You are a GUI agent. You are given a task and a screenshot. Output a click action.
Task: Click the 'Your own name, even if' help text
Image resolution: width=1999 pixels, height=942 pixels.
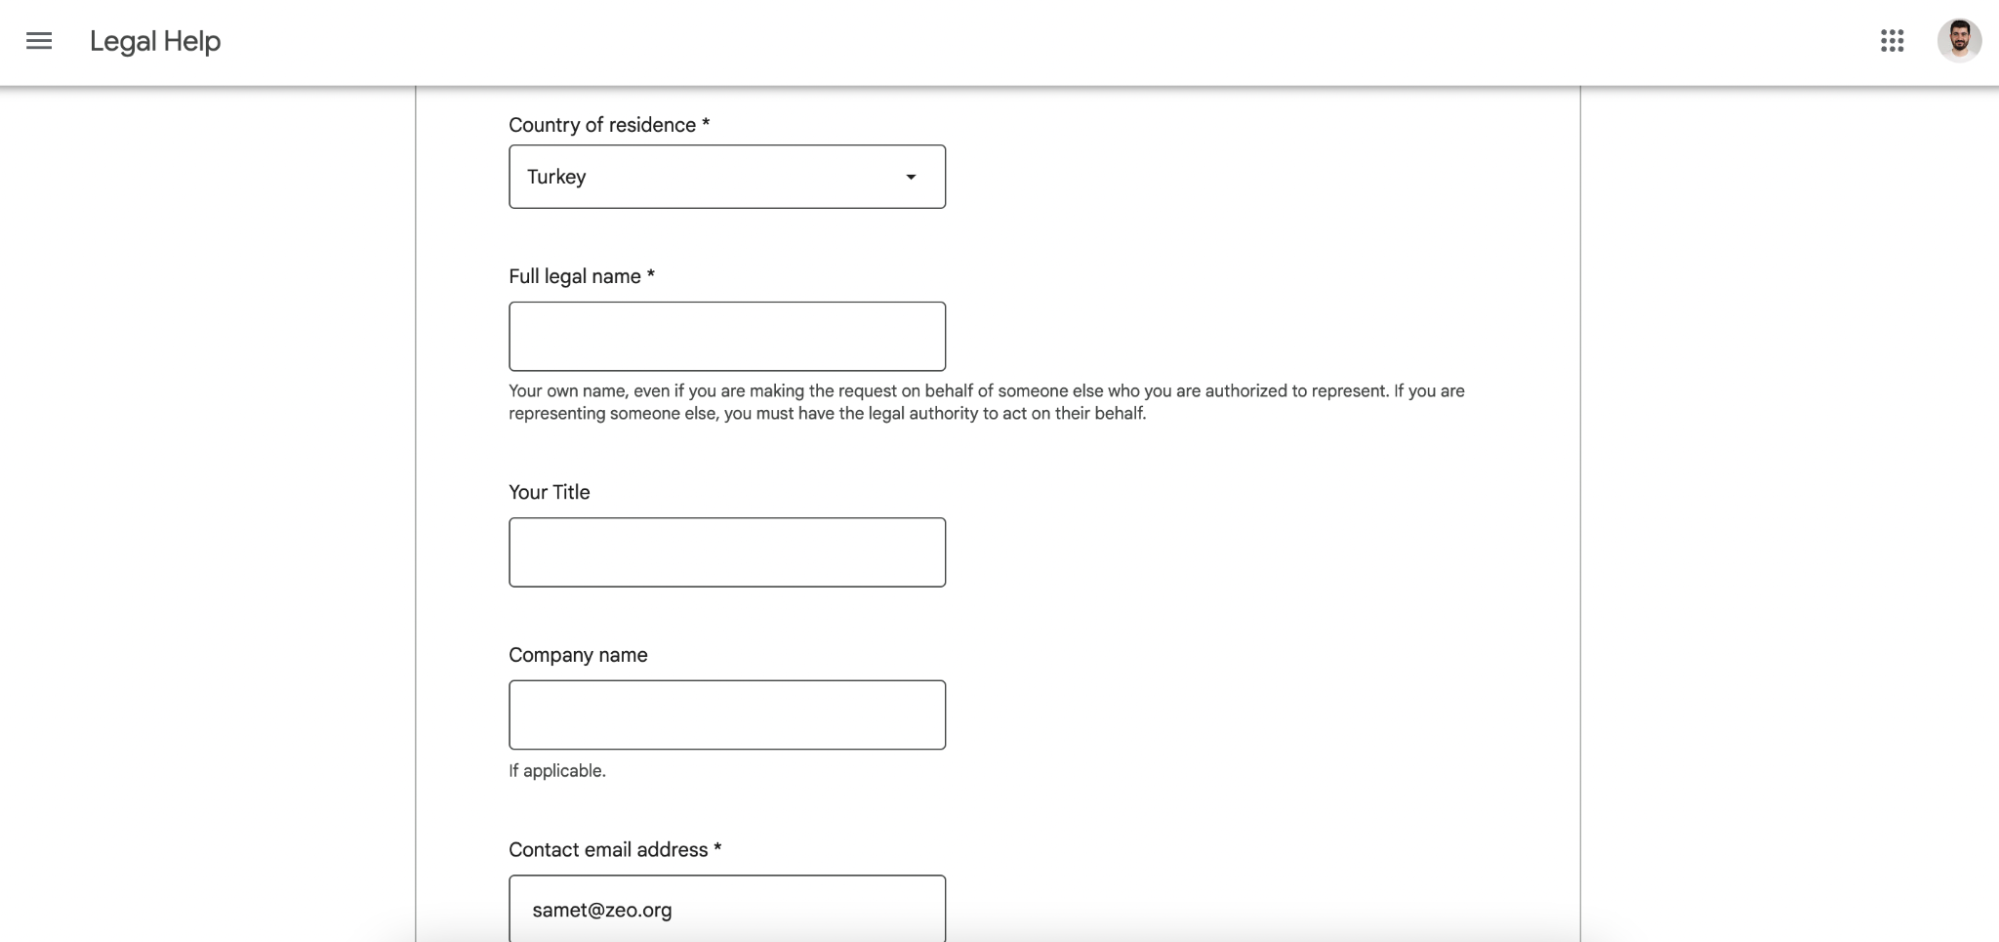coord(987,402)
